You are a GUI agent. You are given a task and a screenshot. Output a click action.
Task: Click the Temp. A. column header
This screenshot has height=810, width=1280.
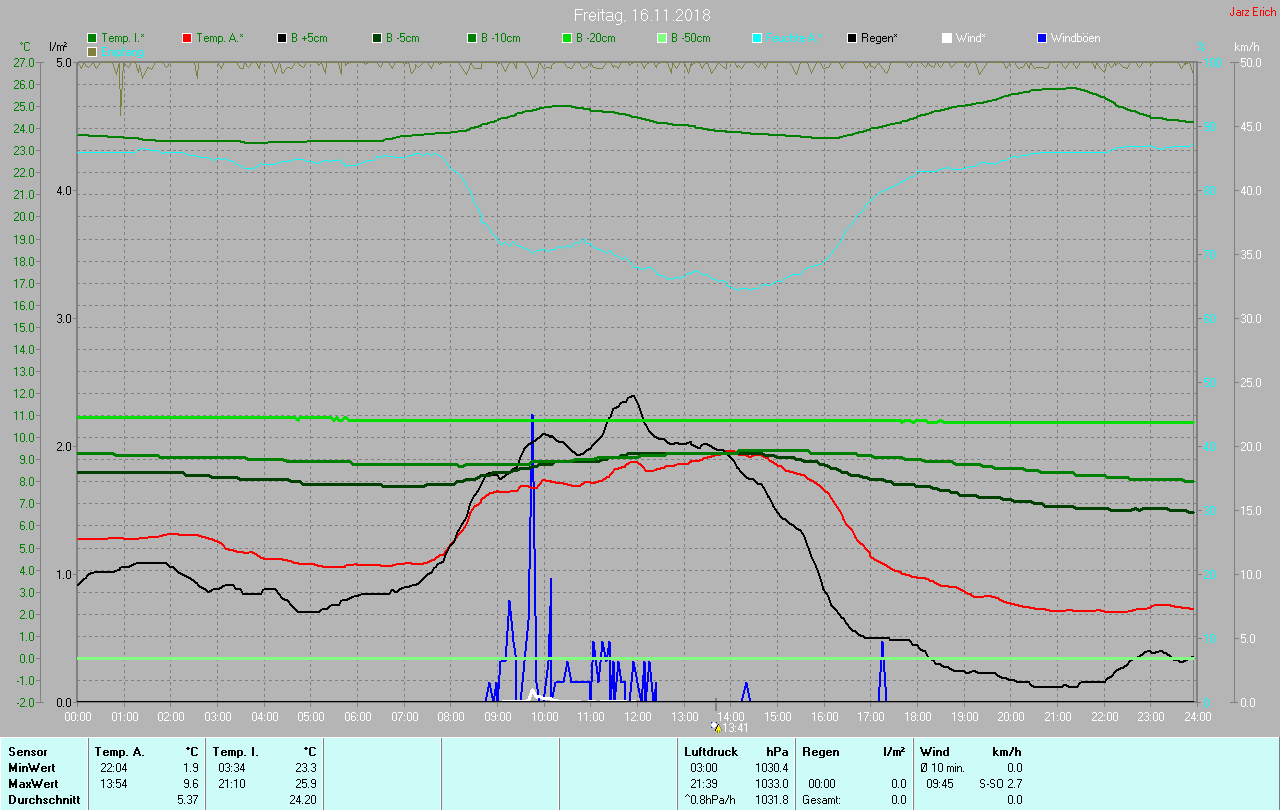(x=119, y=751)
